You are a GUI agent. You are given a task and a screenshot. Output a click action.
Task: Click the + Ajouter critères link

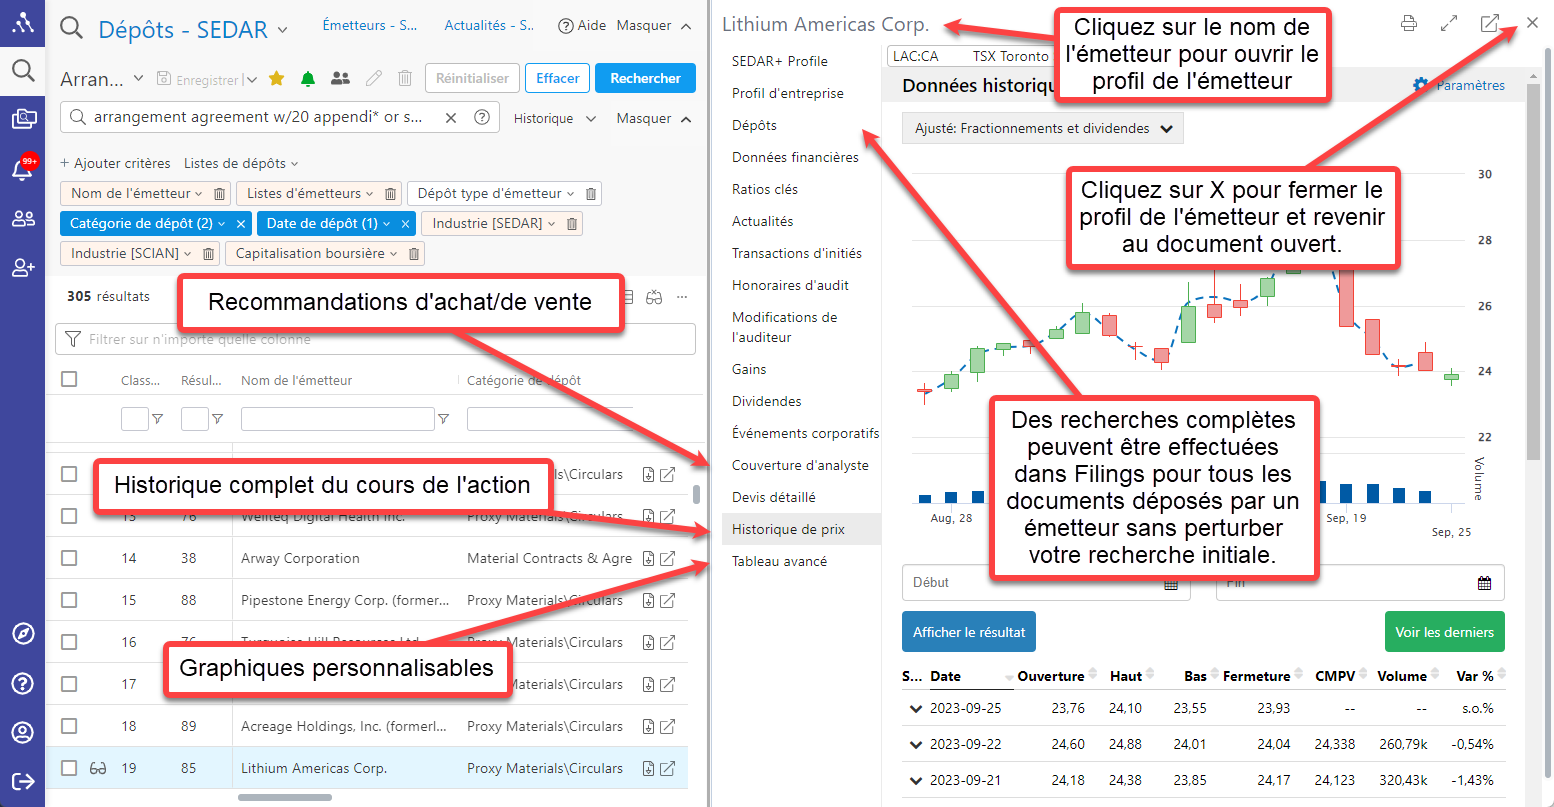115,163
